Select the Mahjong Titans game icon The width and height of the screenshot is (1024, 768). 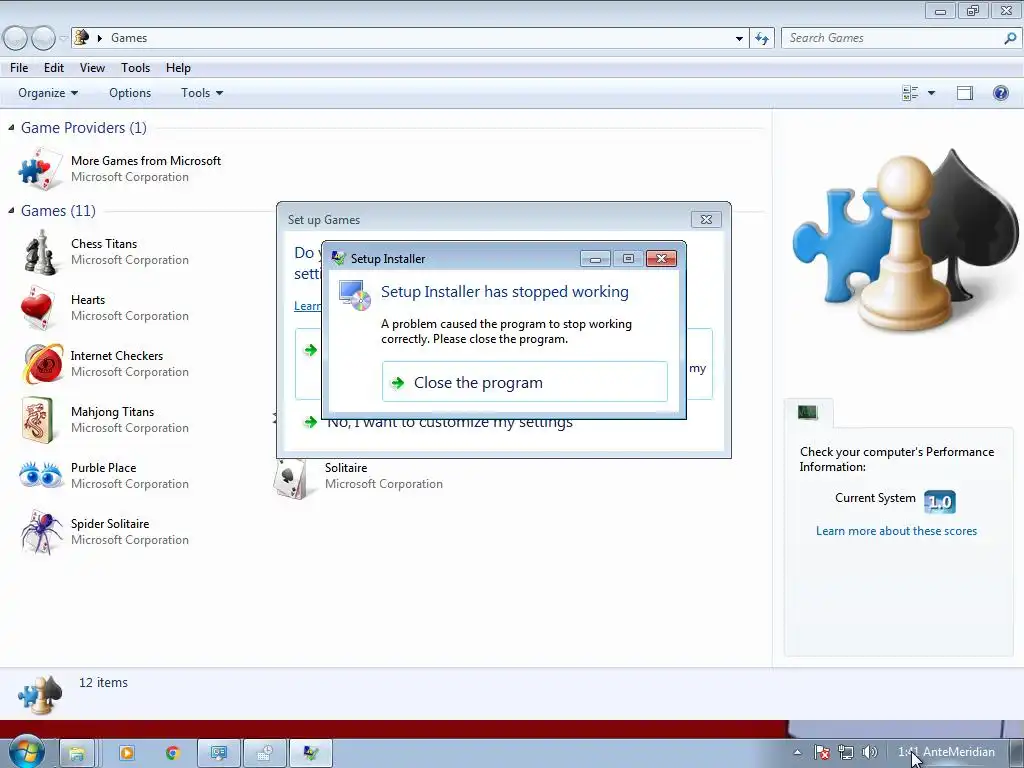[37, 420]
